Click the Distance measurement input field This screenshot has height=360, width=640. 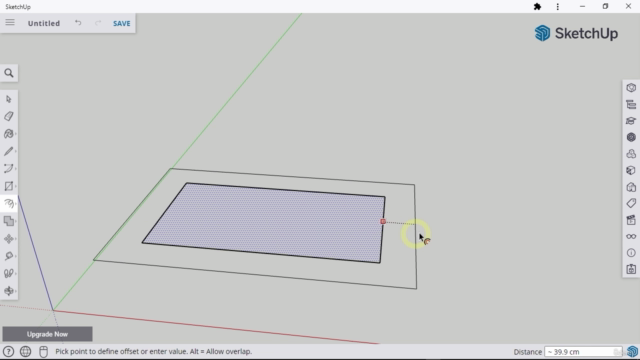(583, 352)
